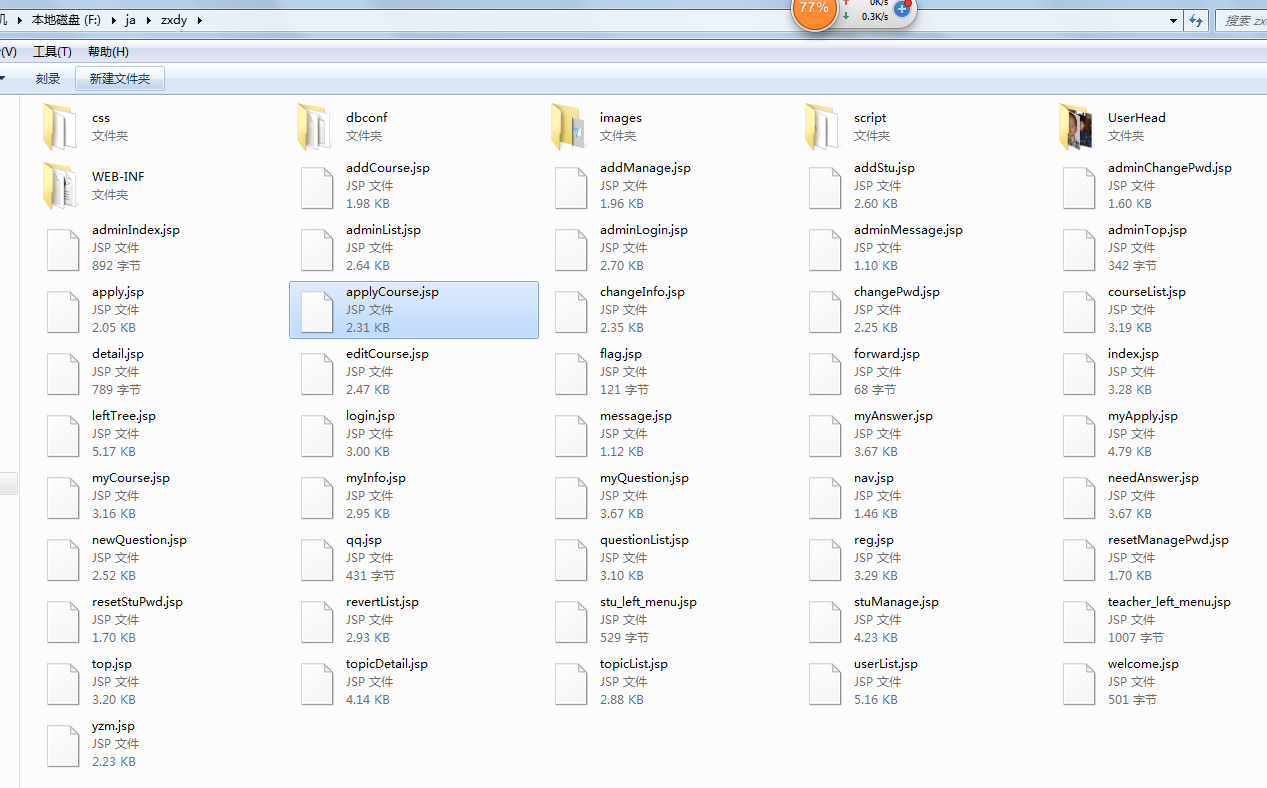Click the index.jsp file icon
1267x788 pixels.
pyautogui.click(x=1079, y=373)
